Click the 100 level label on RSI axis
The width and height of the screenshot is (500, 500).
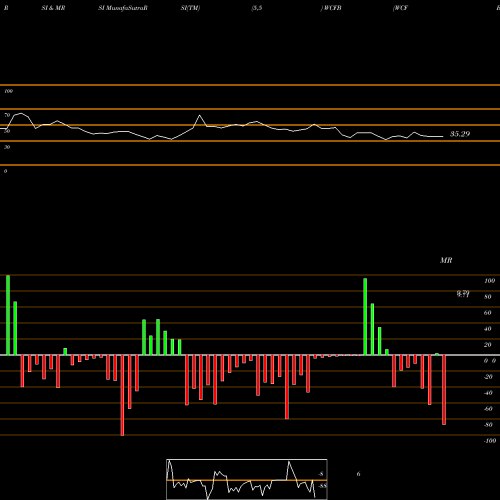coord(9,91)
